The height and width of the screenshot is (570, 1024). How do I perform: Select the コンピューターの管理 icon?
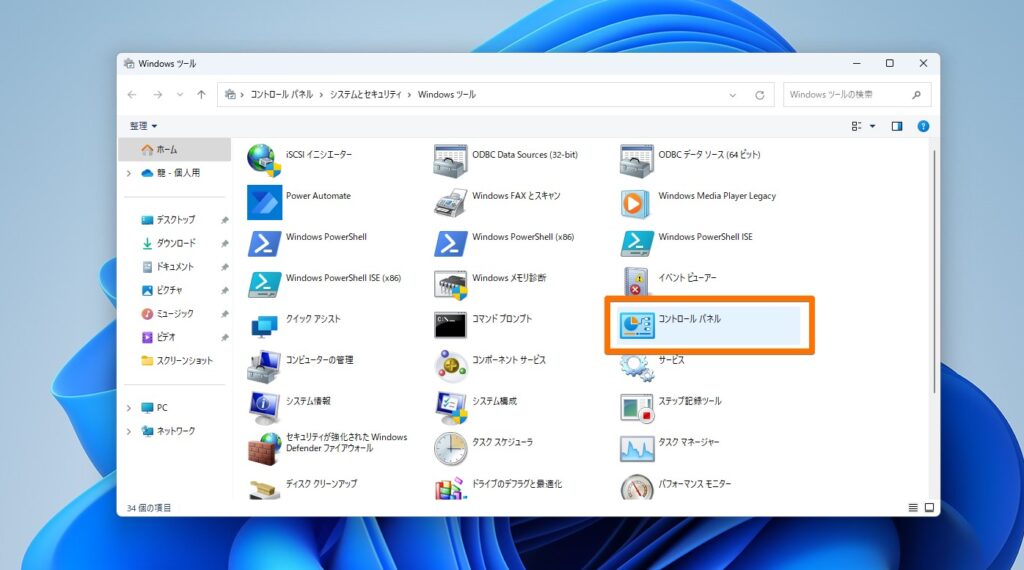[264, 367]
